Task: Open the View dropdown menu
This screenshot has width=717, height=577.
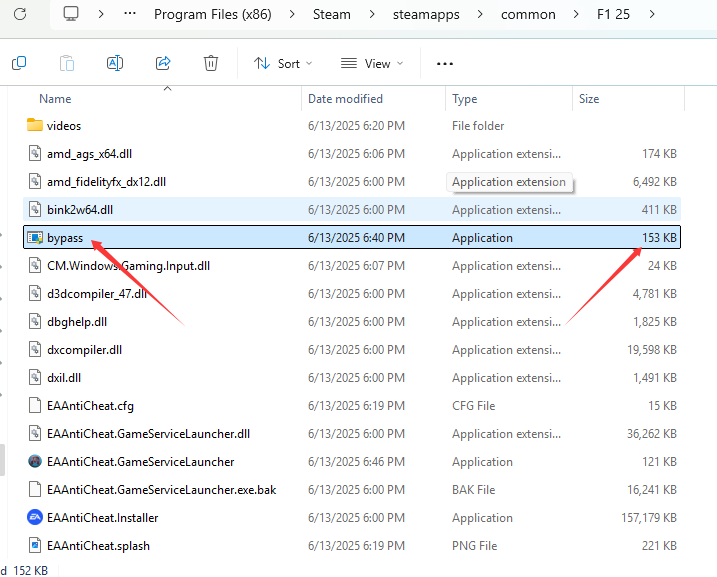Action: click(x=372, y=63)
